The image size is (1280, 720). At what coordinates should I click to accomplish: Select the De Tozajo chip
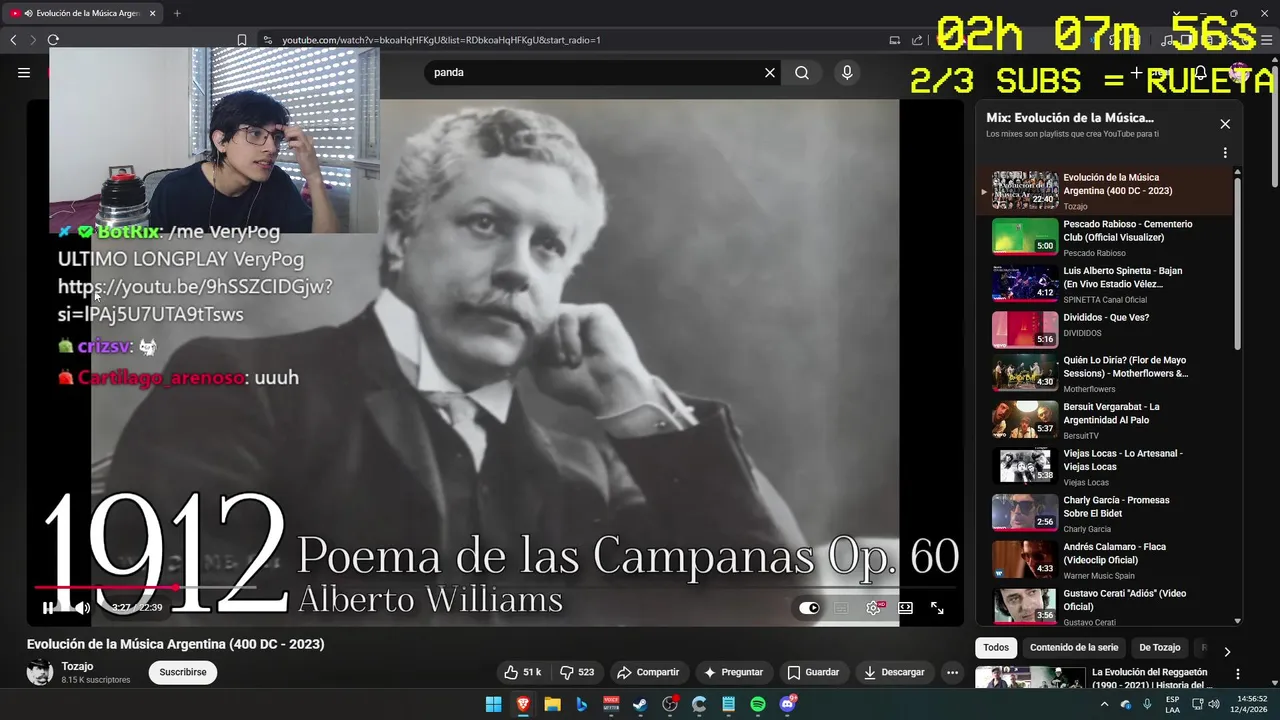tap(1160, 647)
